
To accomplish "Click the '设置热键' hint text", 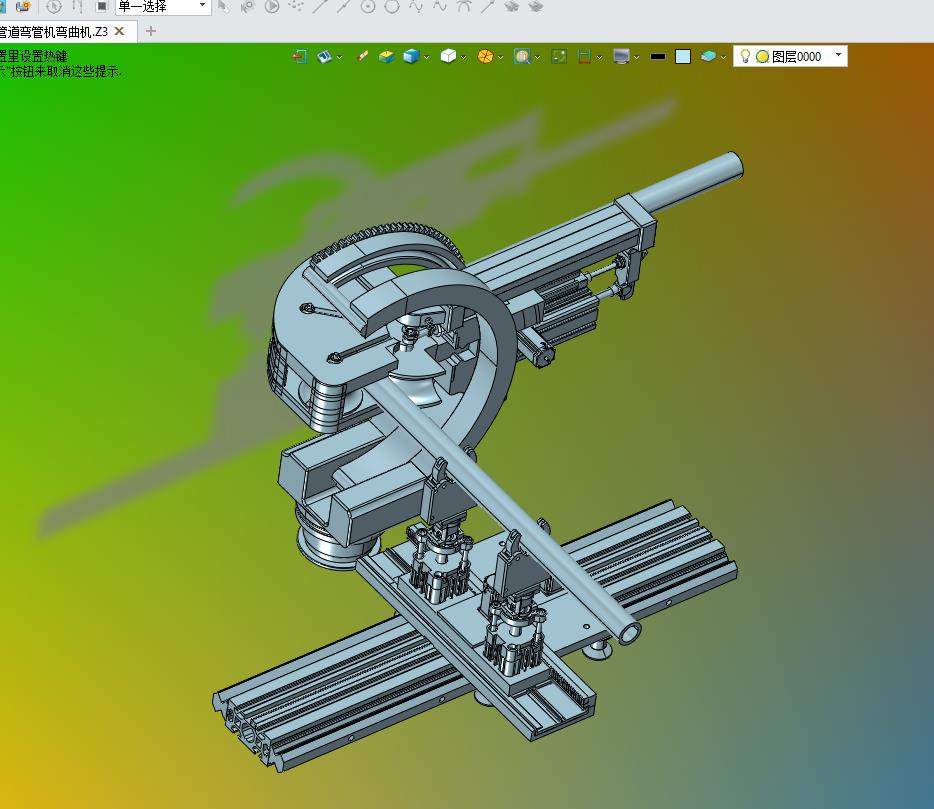I will pos(43,57).
